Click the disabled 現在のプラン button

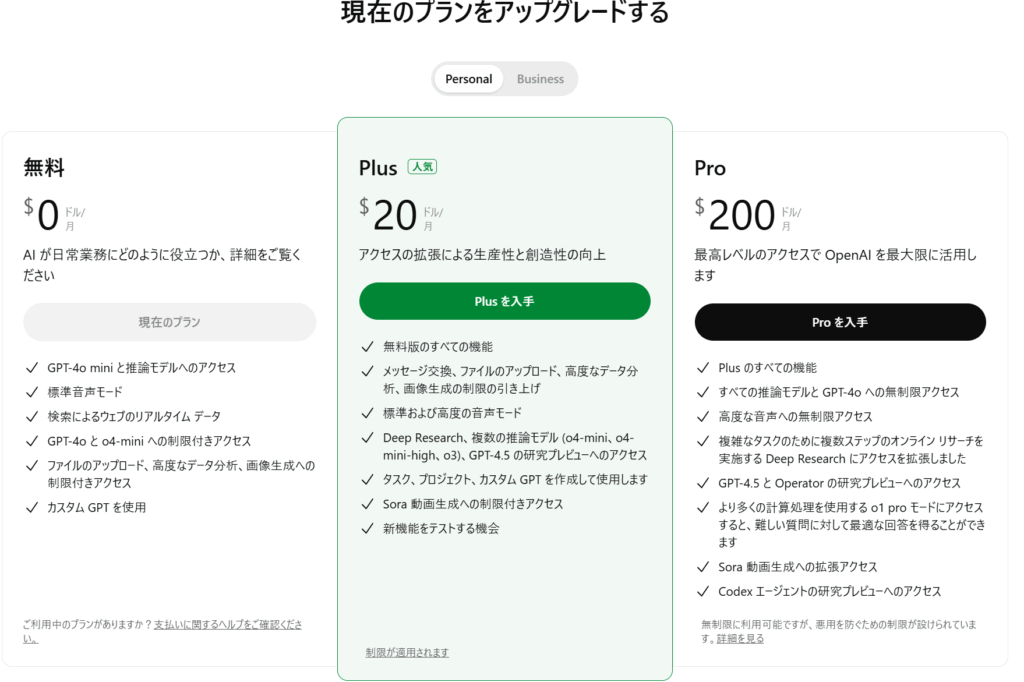170,322
